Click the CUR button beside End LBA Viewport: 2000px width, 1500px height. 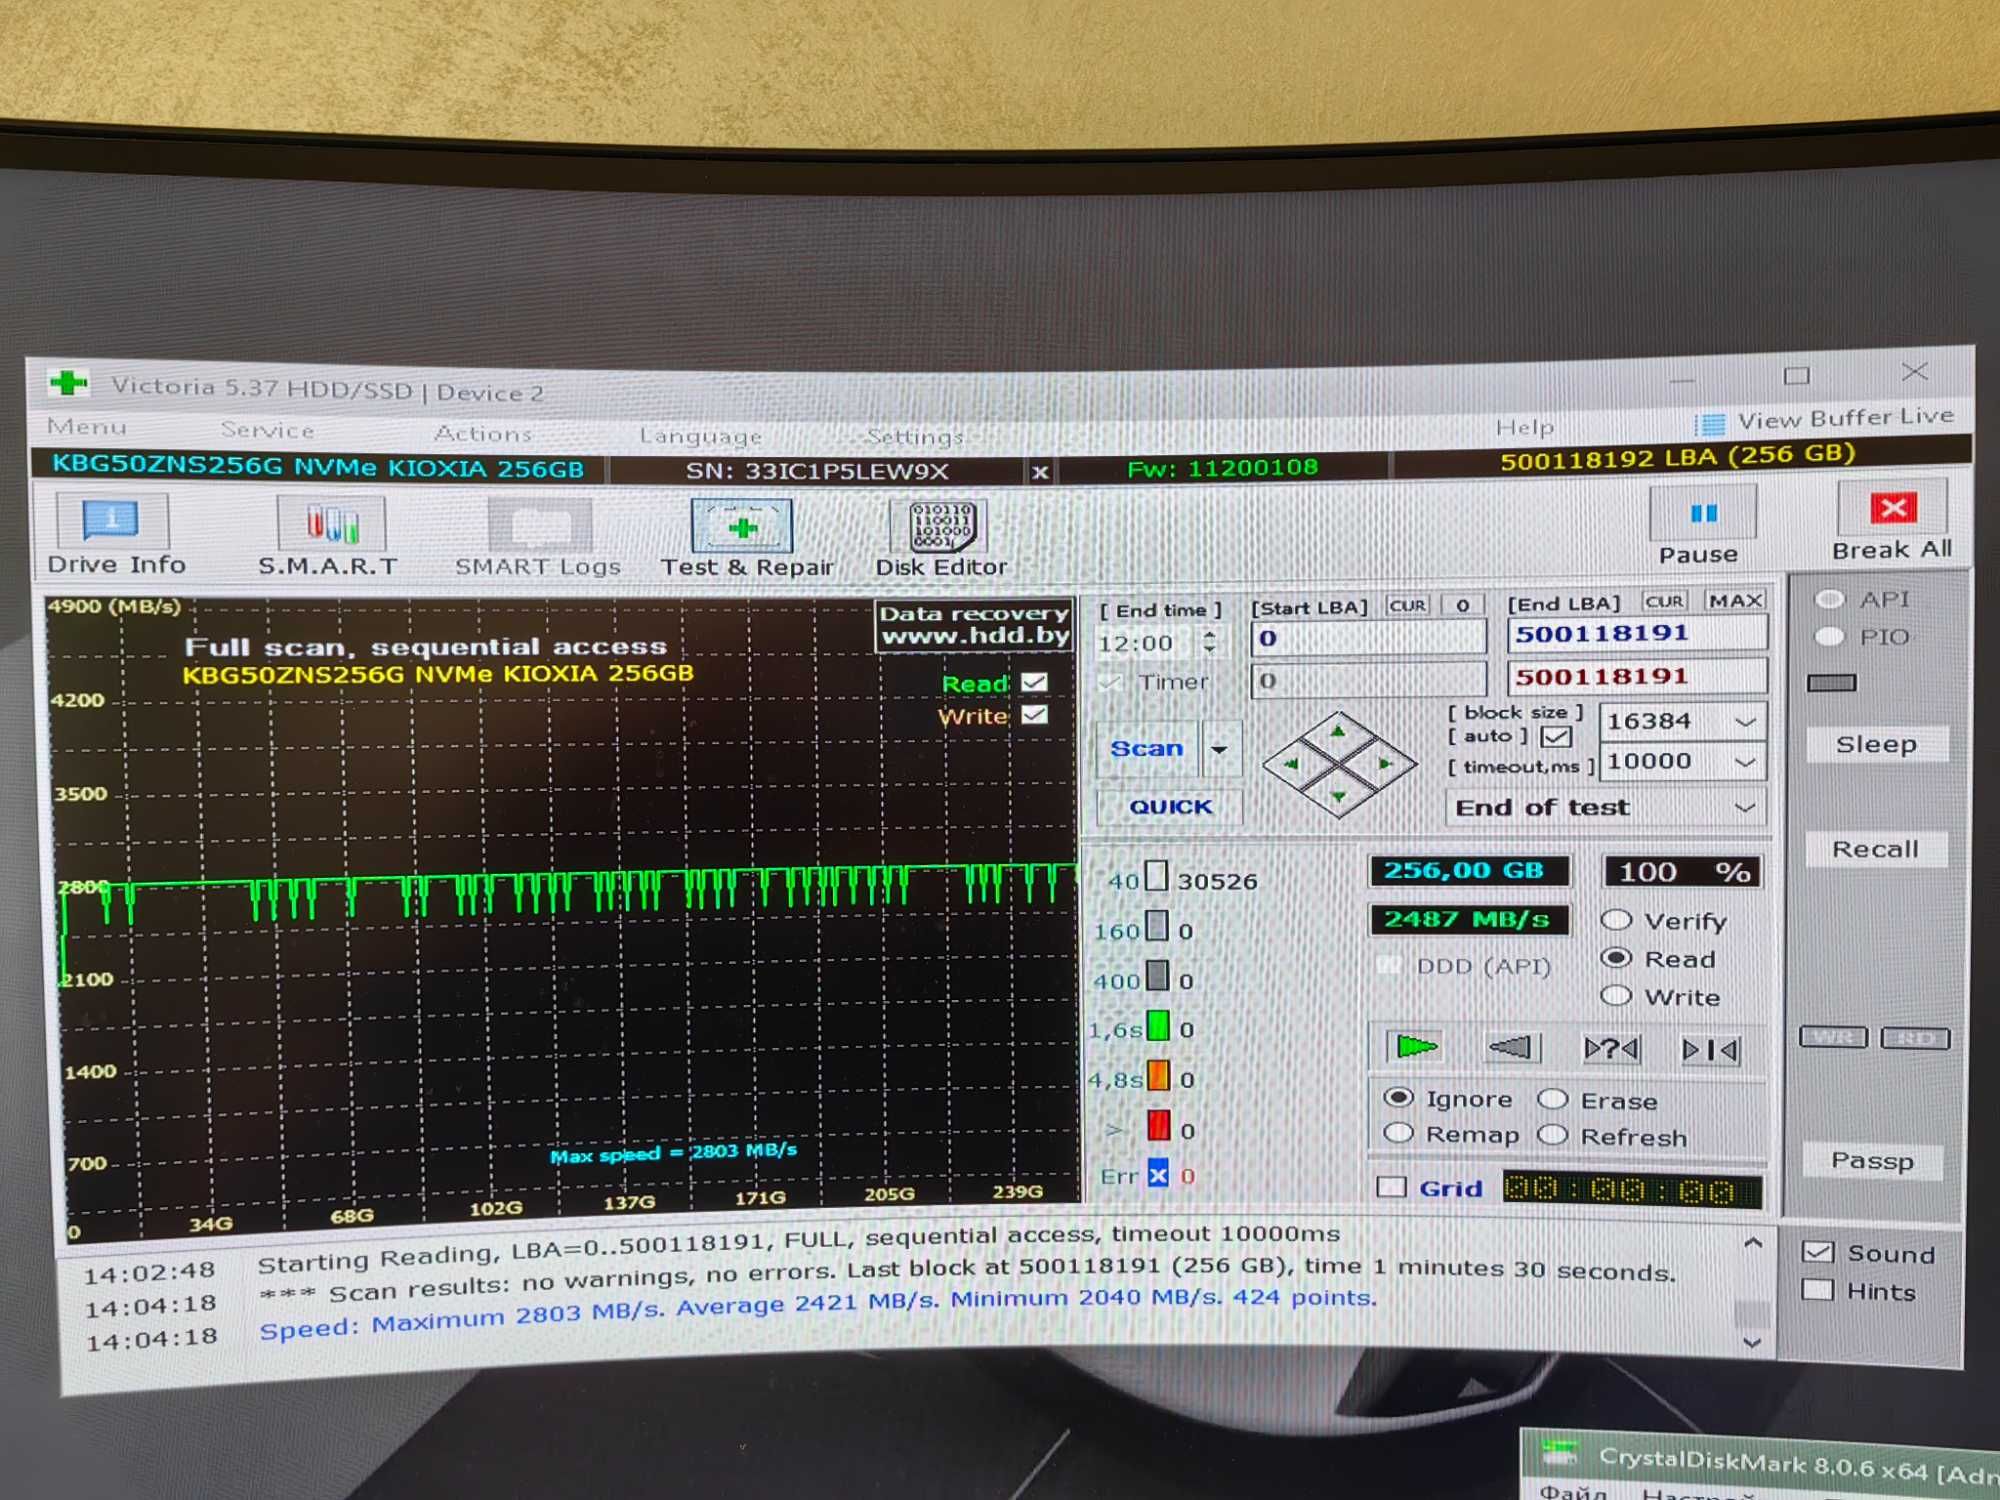[x=1664, y=601]
